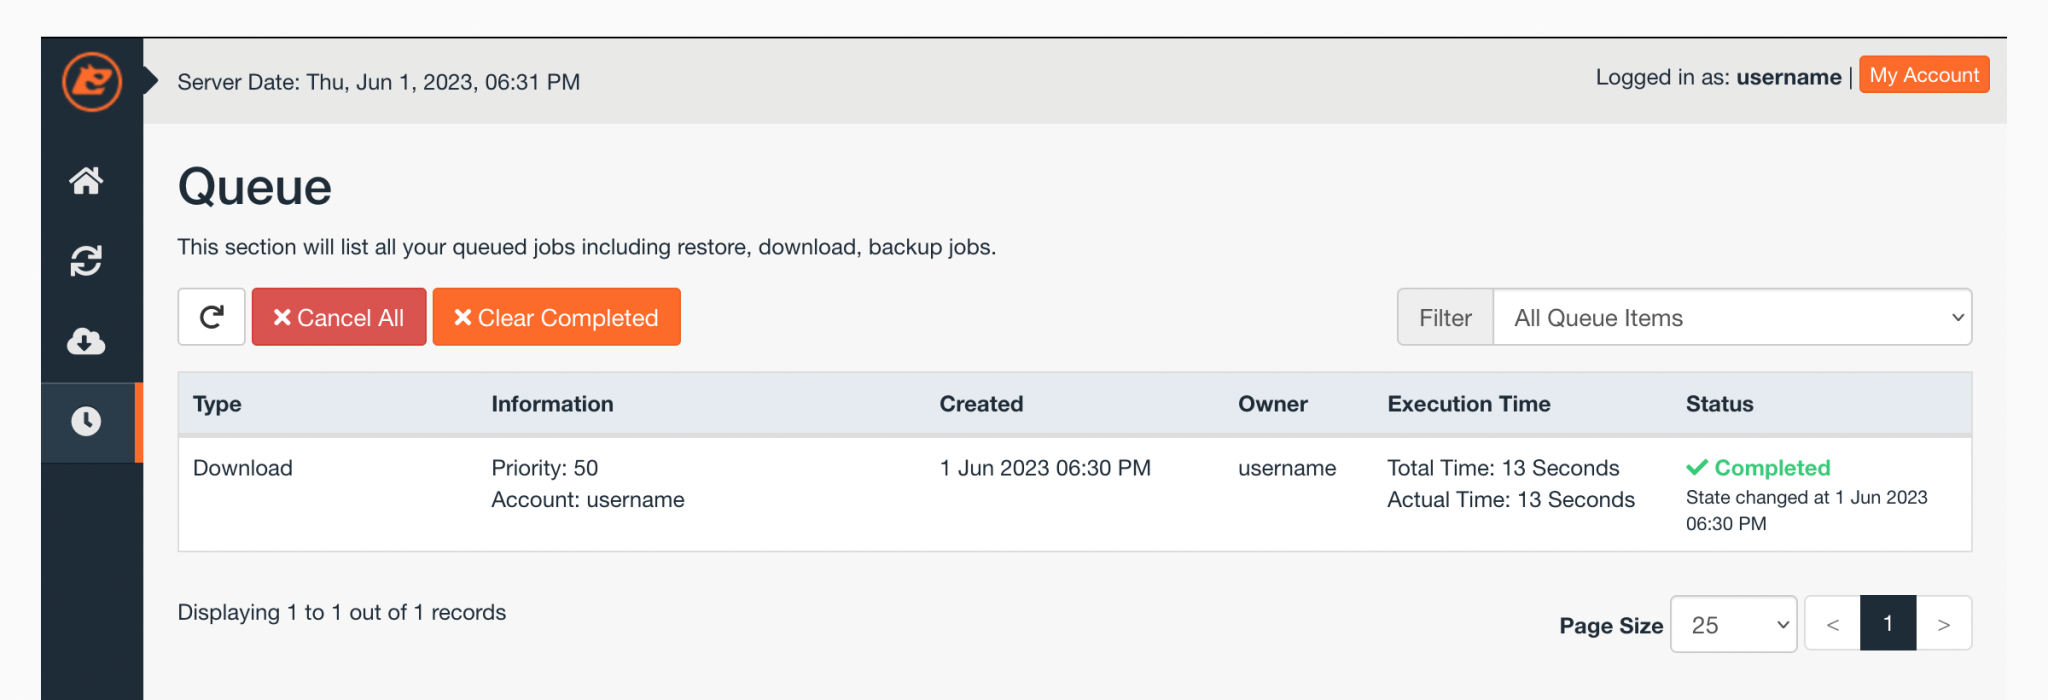The width and height of the screenshot is (2048, 700).
Task: Cancel All queued jobs
Action: pos(339,317)
